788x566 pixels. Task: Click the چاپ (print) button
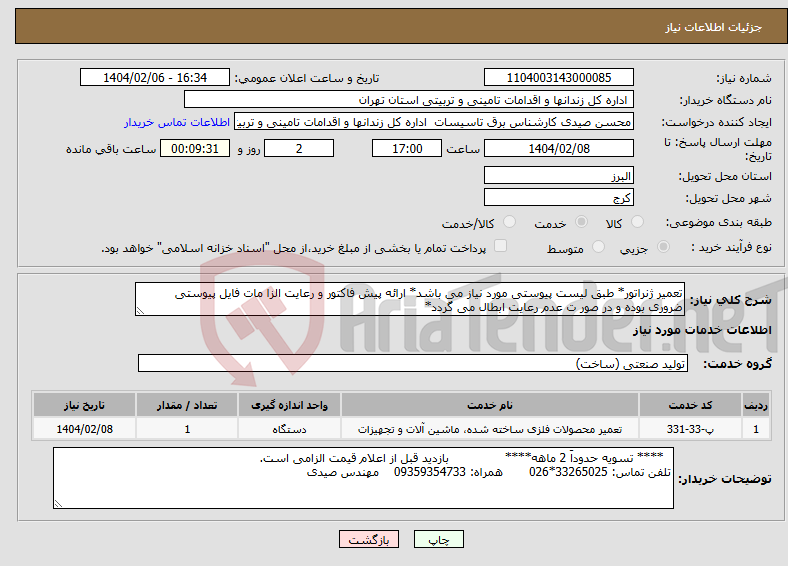coord(438,539)
